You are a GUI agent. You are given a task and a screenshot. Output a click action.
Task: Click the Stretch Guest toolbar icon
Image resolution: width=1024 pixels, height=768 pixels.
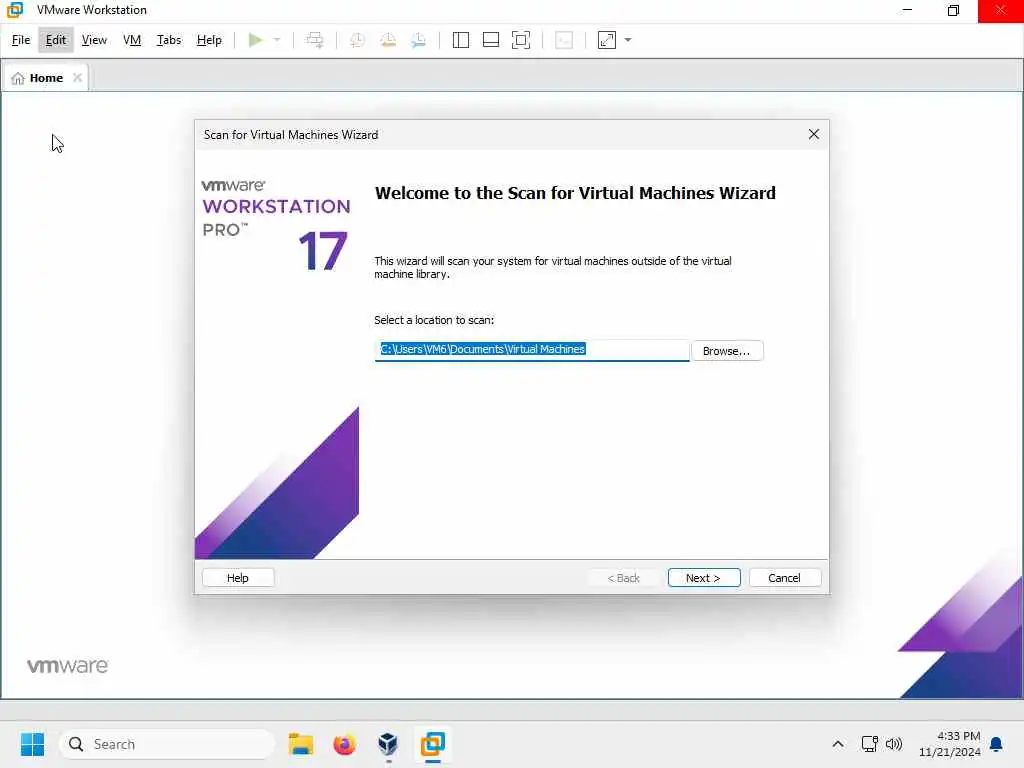pyautogui.click(x=607, y=40)
